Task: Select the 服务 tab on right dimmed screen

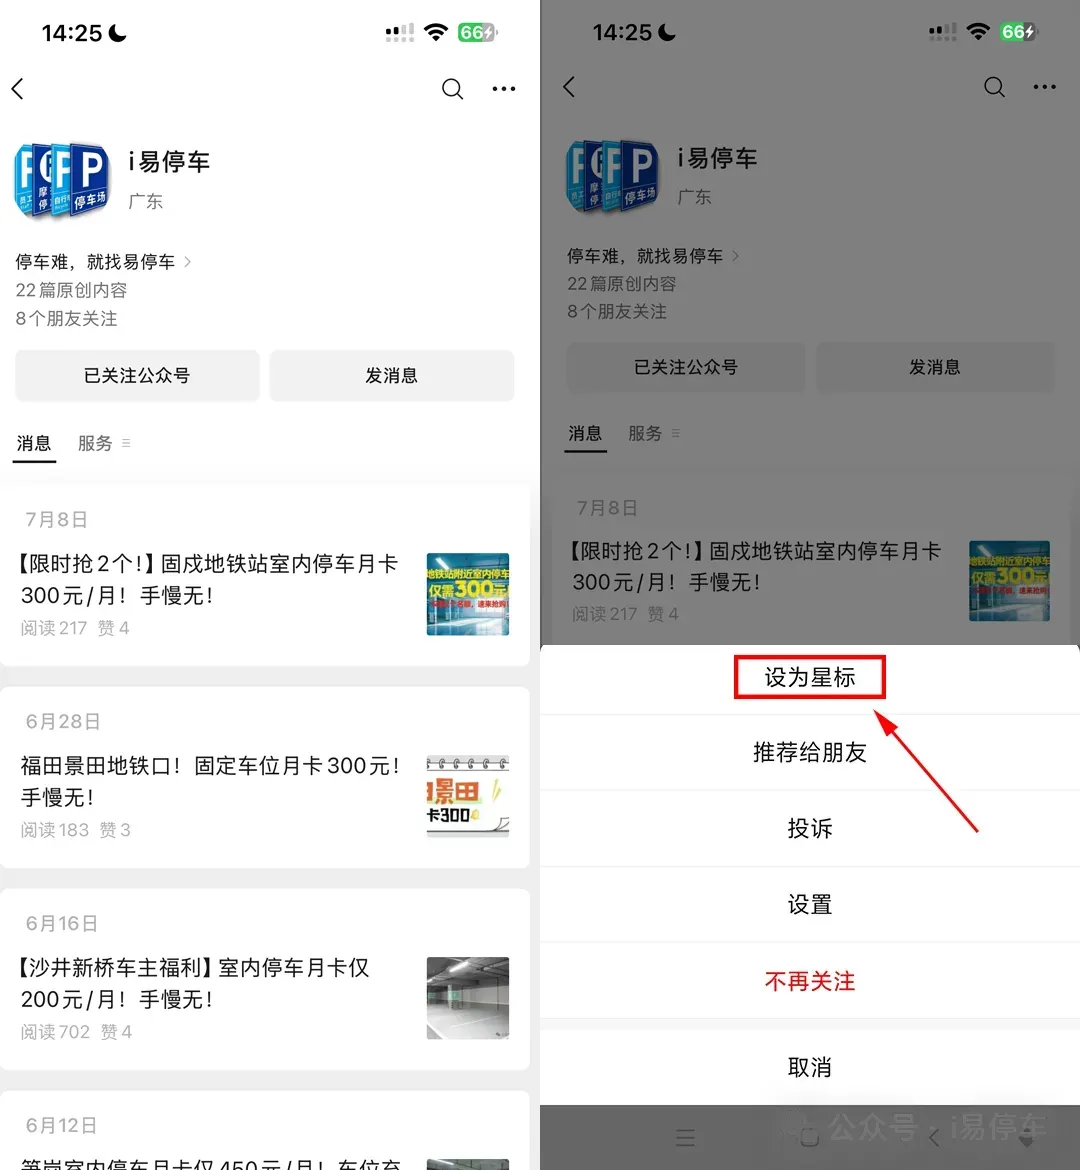Action: click(645, 434)
